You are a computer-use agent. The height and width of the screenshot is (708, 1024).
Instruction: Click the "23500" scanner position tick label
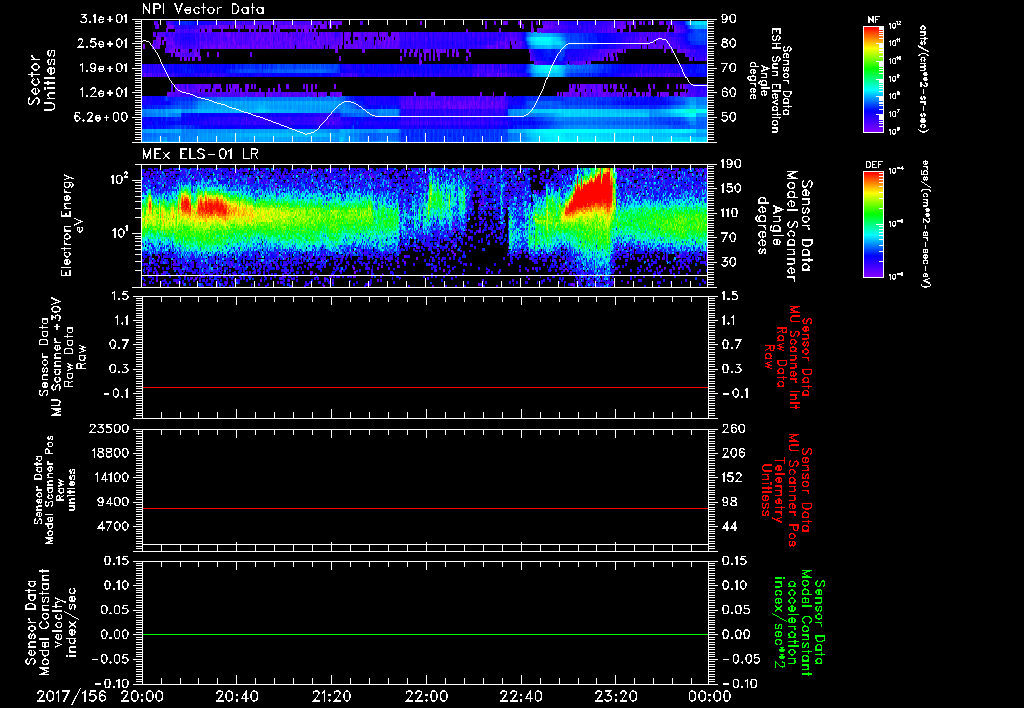click(x=110, y=429)
